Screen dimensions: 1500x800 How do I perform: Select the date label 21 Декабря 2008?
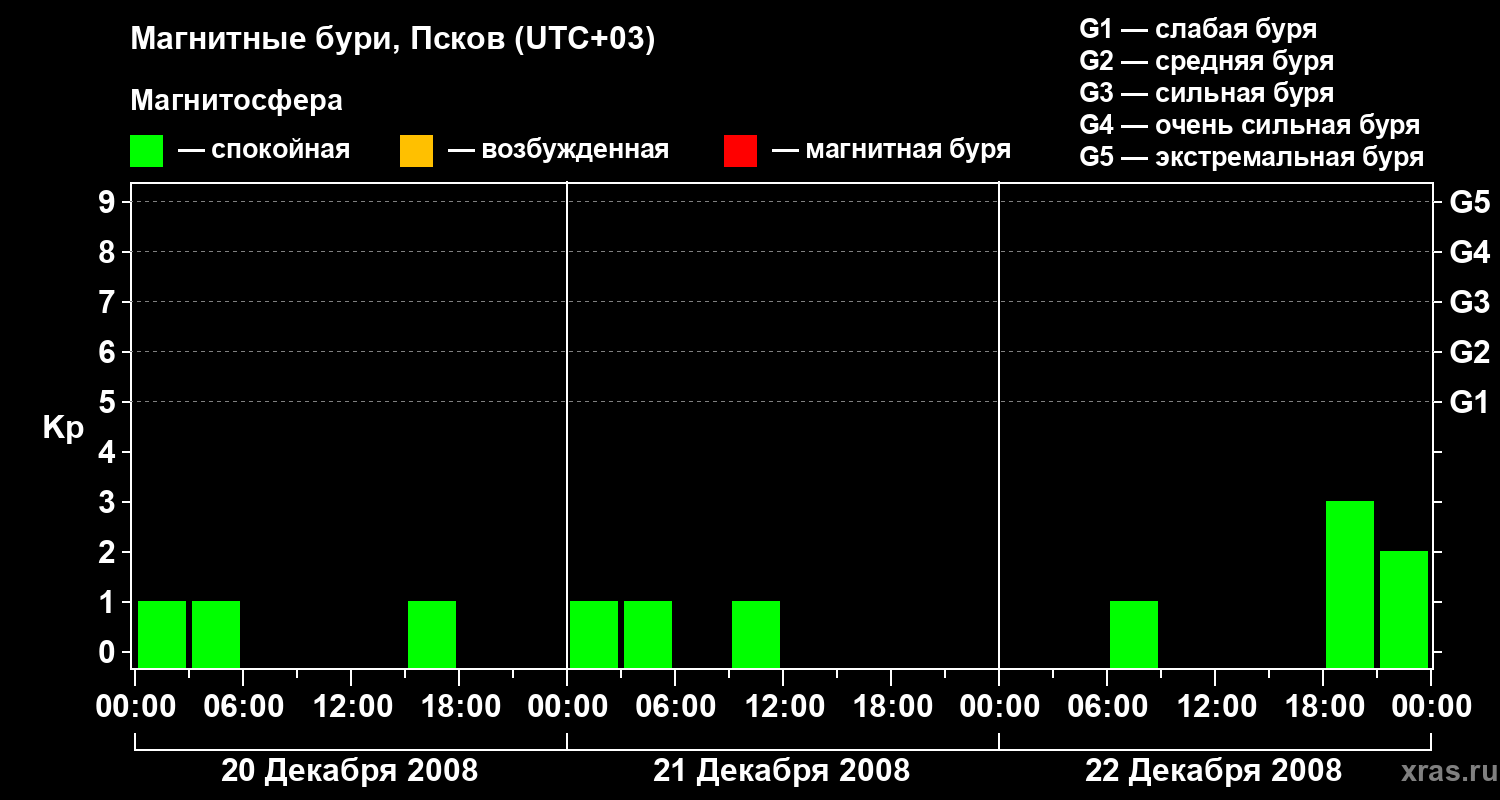pyautogui.click(x=782, y=771)
